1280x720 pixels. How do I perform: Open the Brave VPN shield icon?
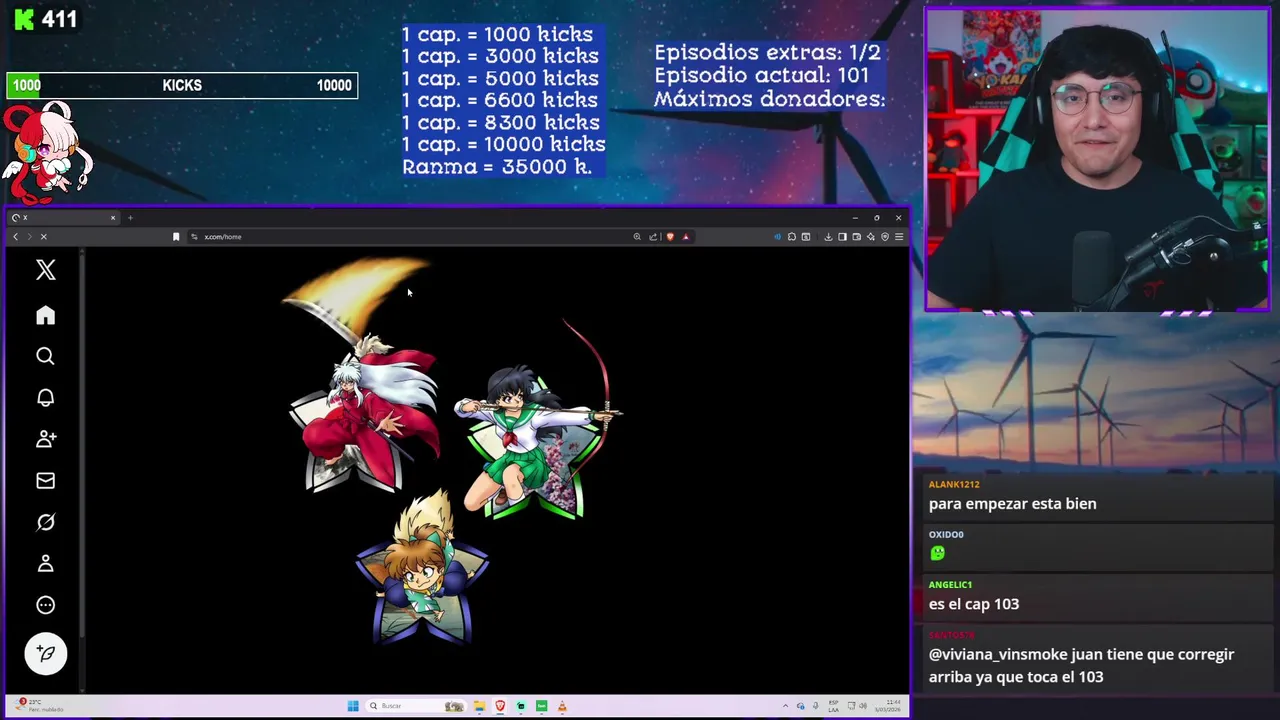pyautogui.click(x=885, y=237)
